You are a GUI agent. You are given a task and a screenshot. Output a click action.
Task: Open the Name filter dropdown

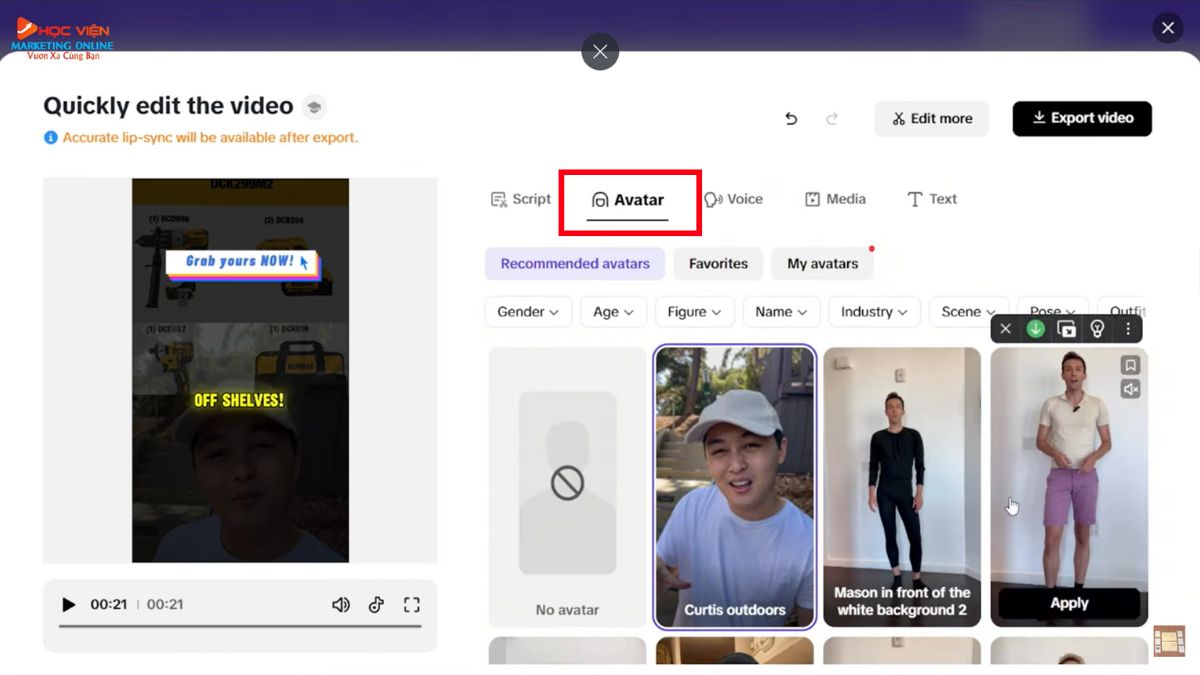(x=782, y=312)
